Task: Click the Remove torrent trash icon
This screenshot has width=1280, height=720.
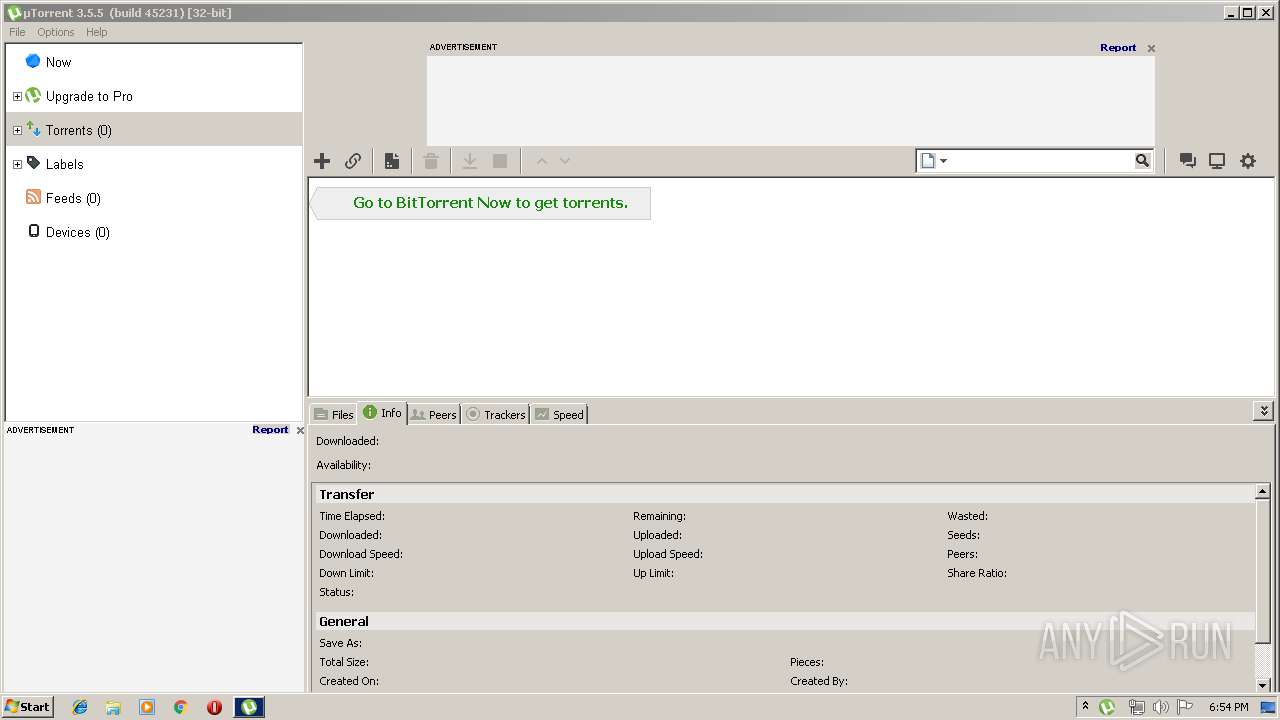Action: (x=431, y=161)
